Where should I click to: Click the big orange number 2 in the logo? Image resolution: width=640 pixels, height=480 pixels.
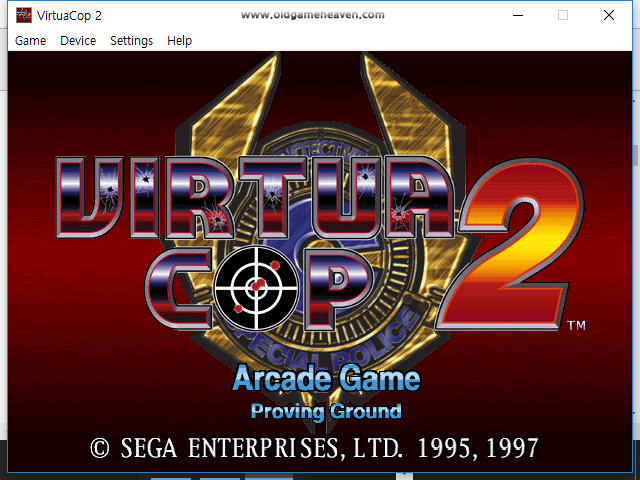[512, 244]
